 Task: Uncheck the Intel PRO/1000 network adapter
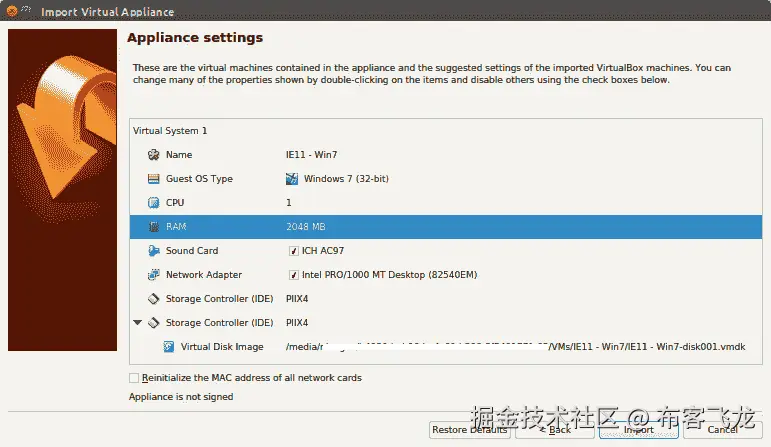pyautogui.click(x=293, y=275)
